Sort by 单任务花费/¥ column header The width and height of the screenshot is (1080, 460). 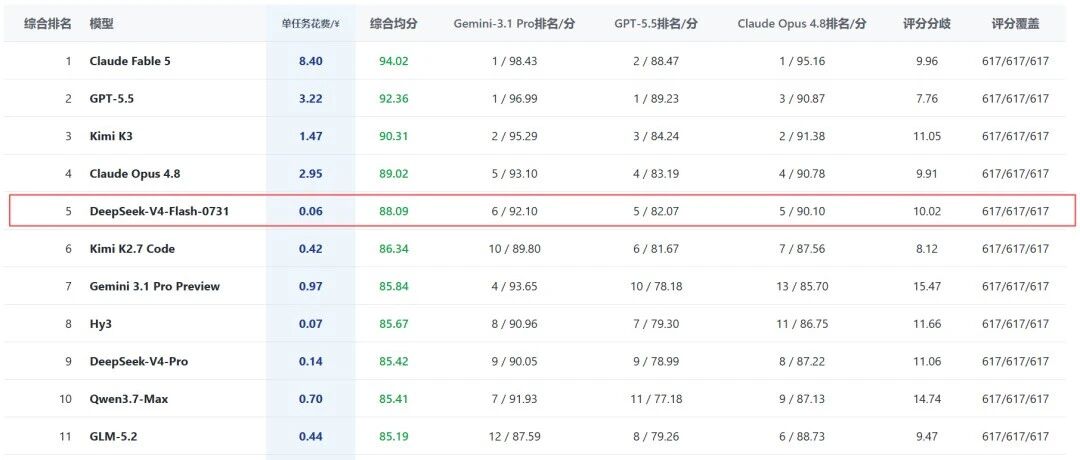click(x=311, y=23)
